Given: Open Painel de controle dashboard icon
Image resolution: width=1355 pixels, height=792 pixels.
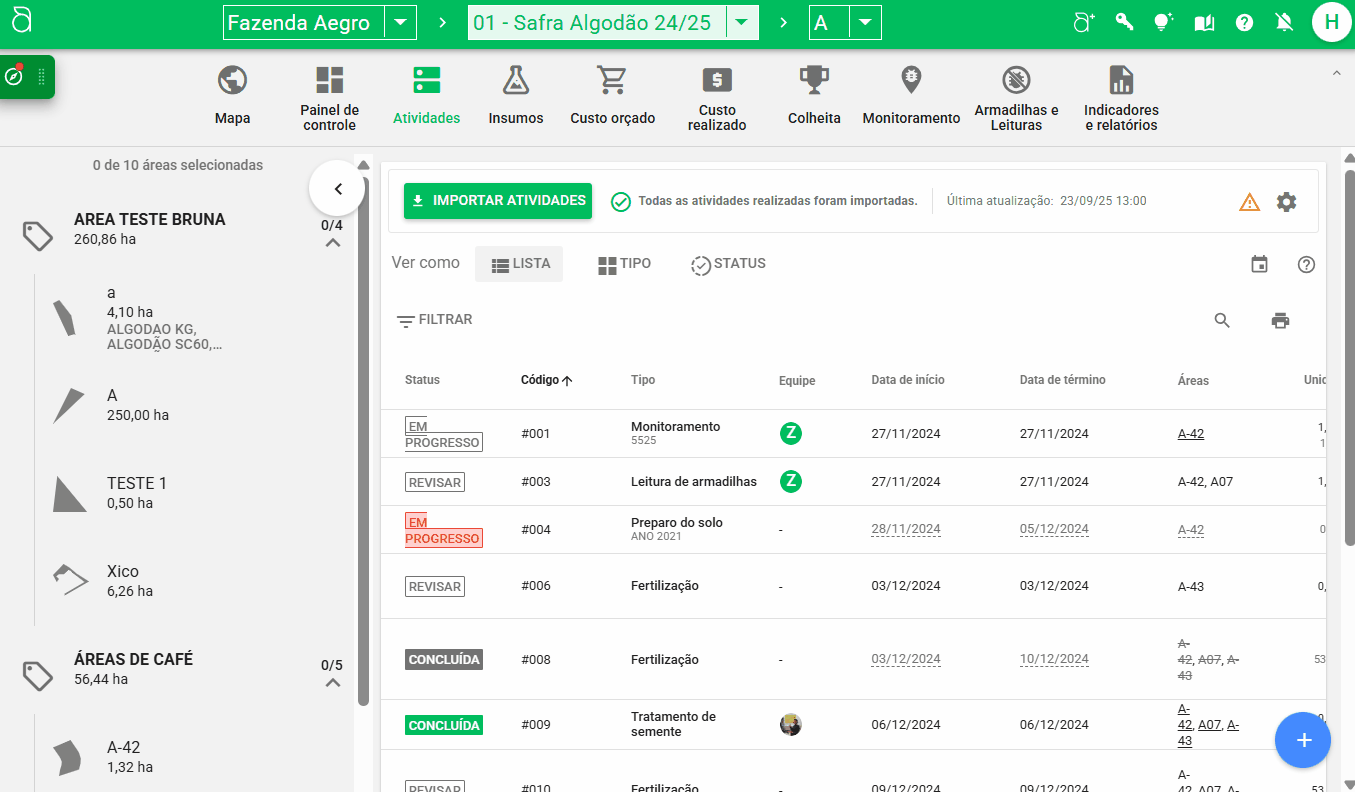Looking at the screenshot, I should (329, 80).
